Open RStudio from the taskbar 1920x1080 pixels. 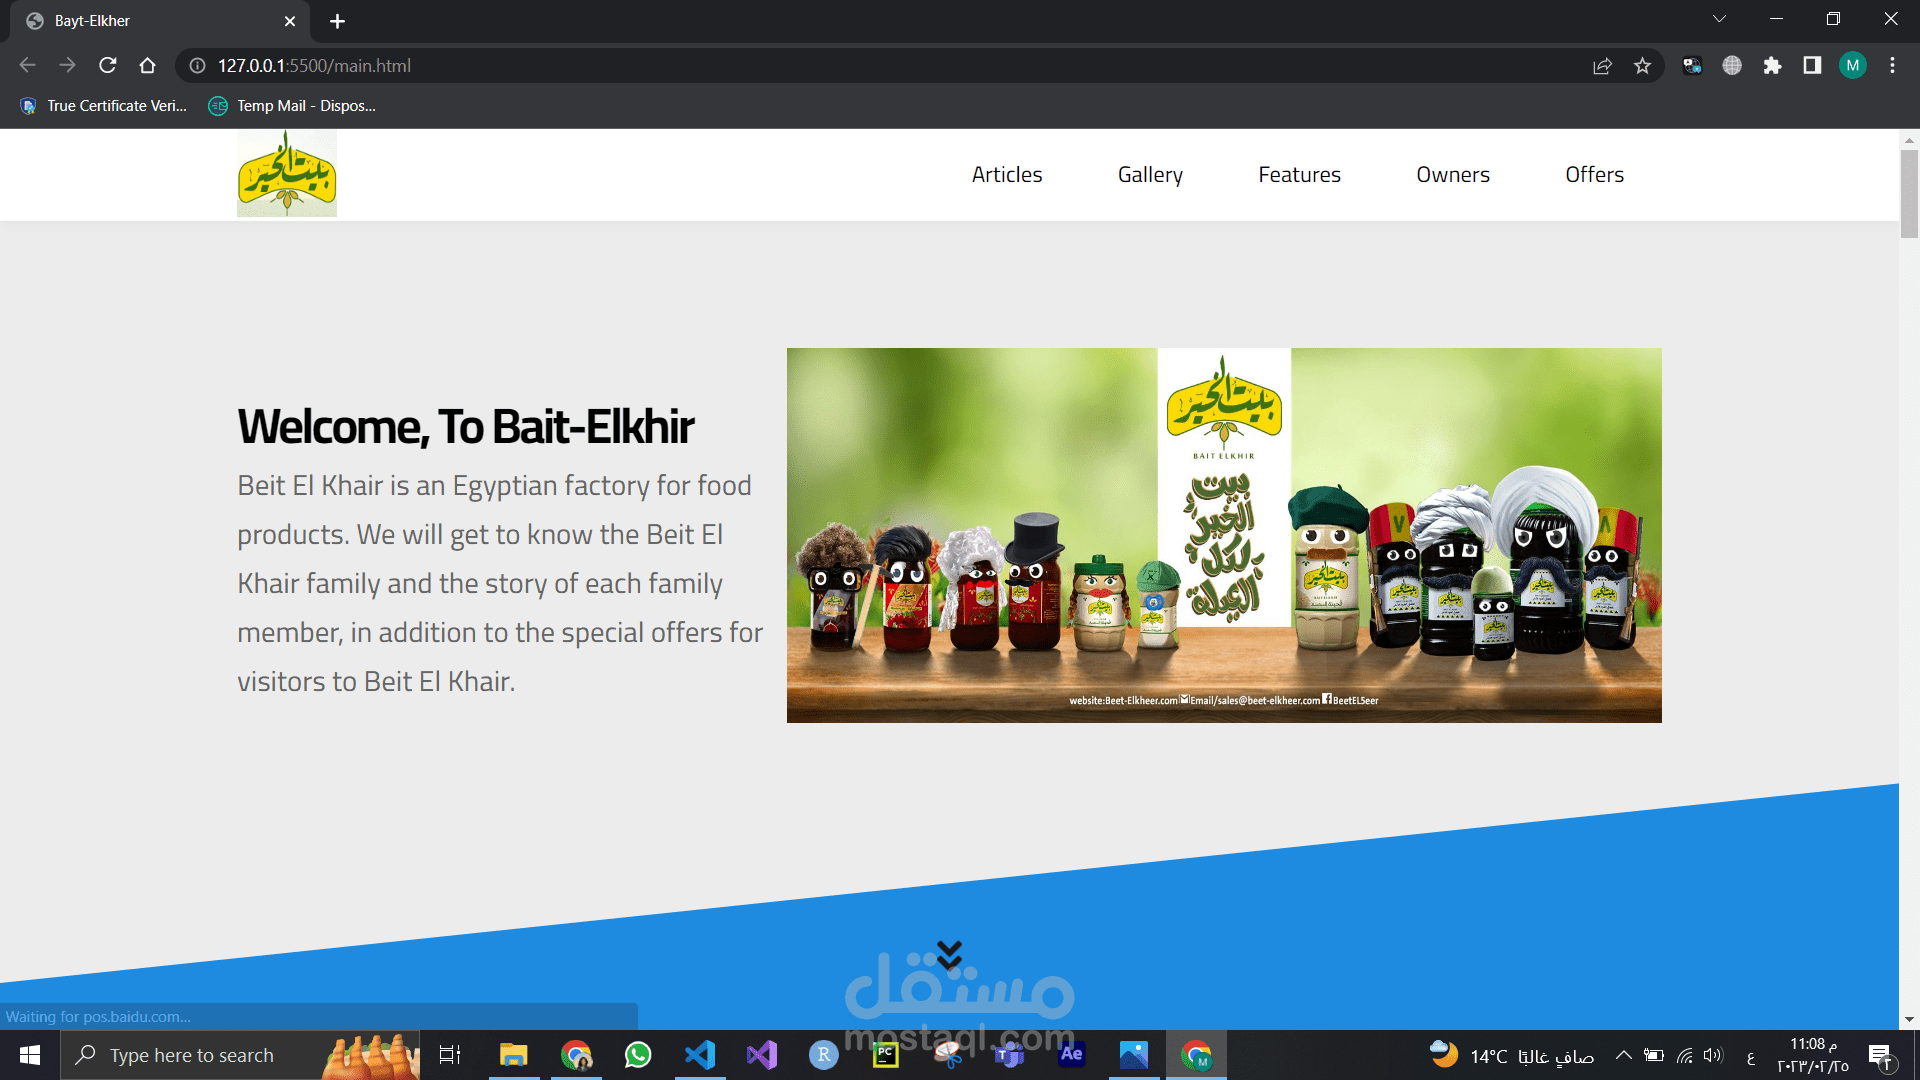click(824, 1055)
